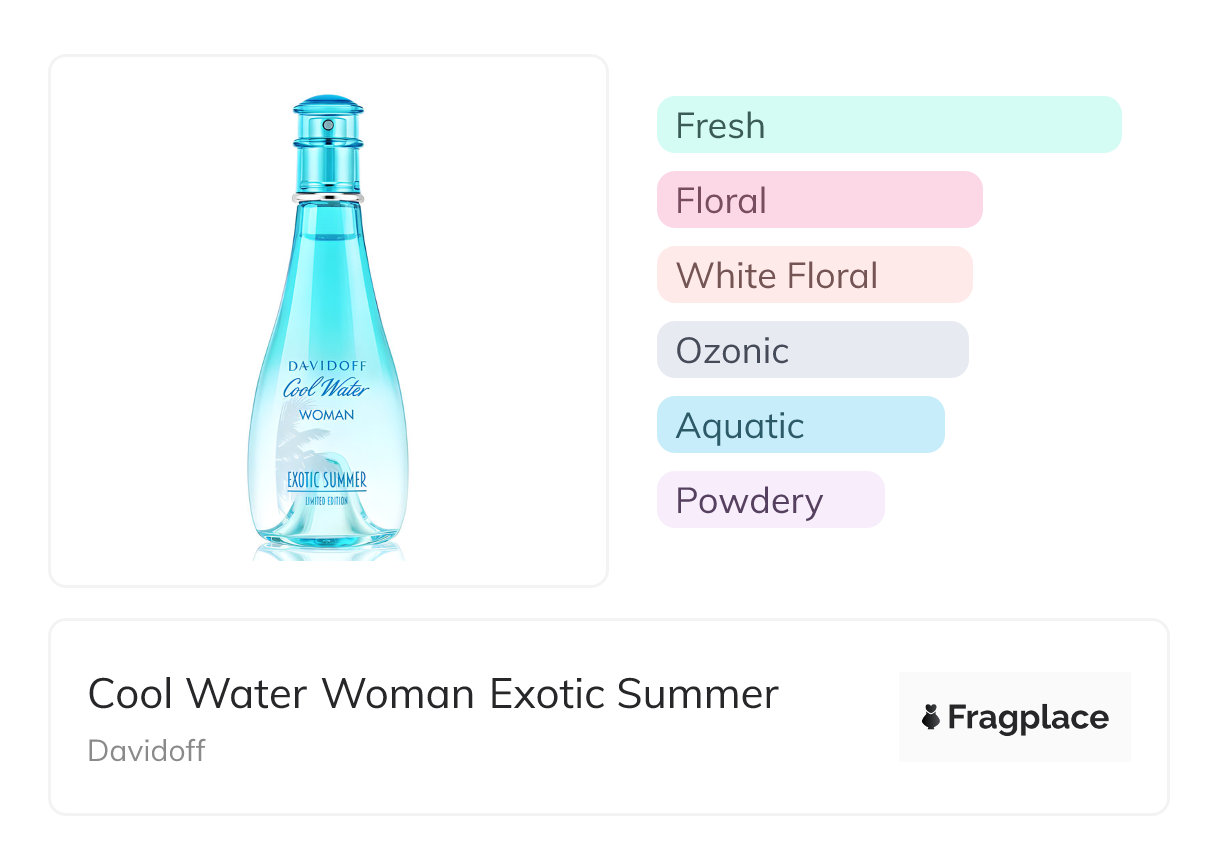Click the Cool Water script logo on bottle
This screenshot has height=864, width=1218.
tap(327, 389)
